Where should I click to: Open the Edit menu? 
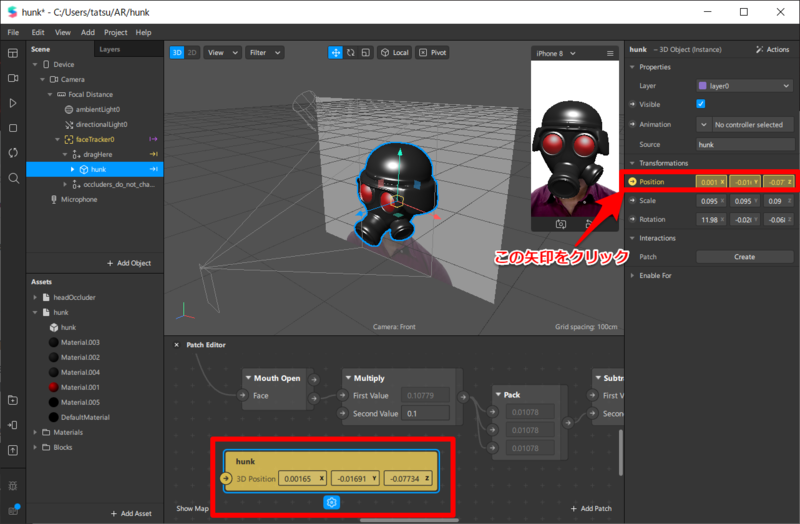[38, 32]
